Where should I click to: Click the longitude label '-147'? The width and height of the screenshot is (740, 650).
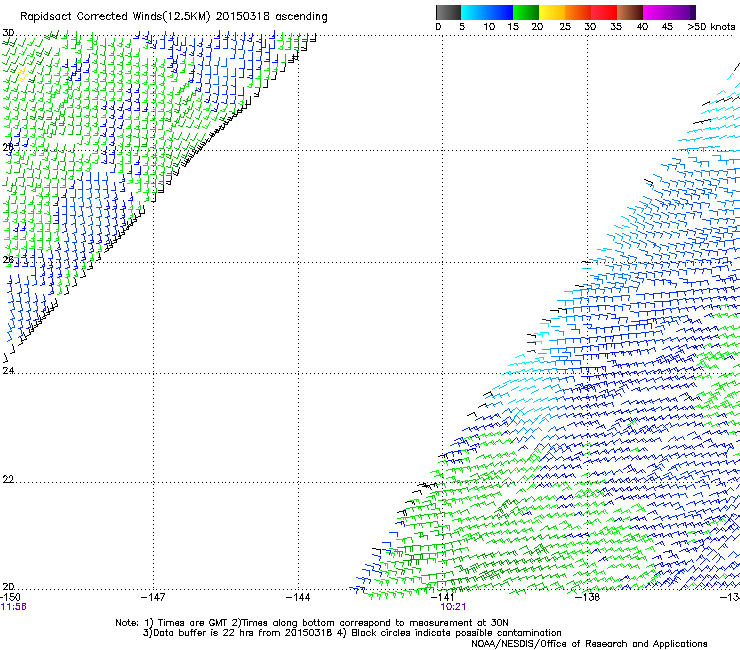[153, 597]
